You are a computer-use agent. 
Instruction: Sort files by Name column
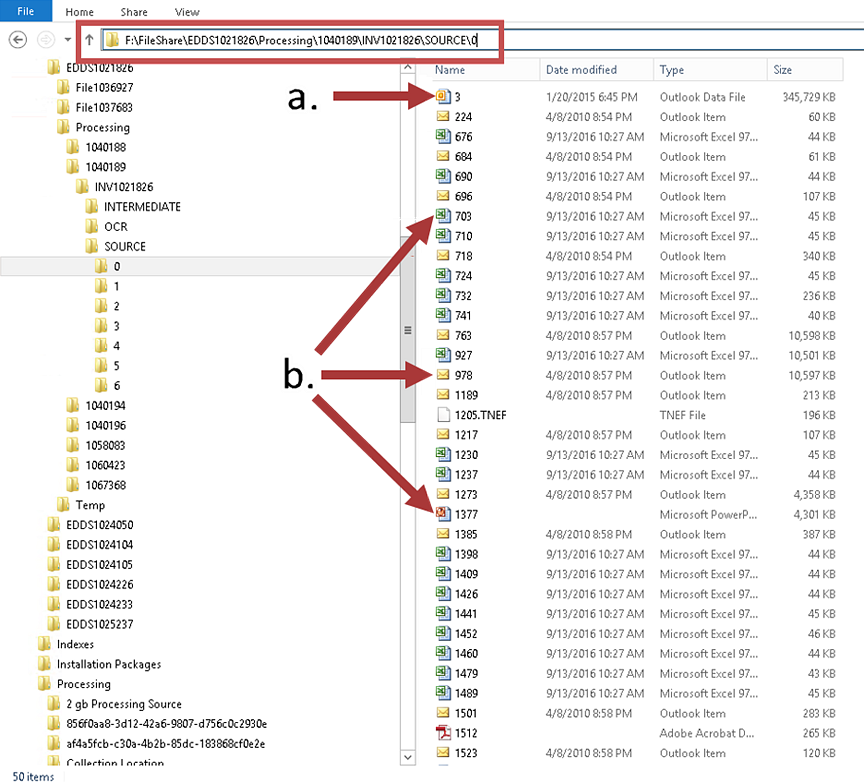point(484,70)
